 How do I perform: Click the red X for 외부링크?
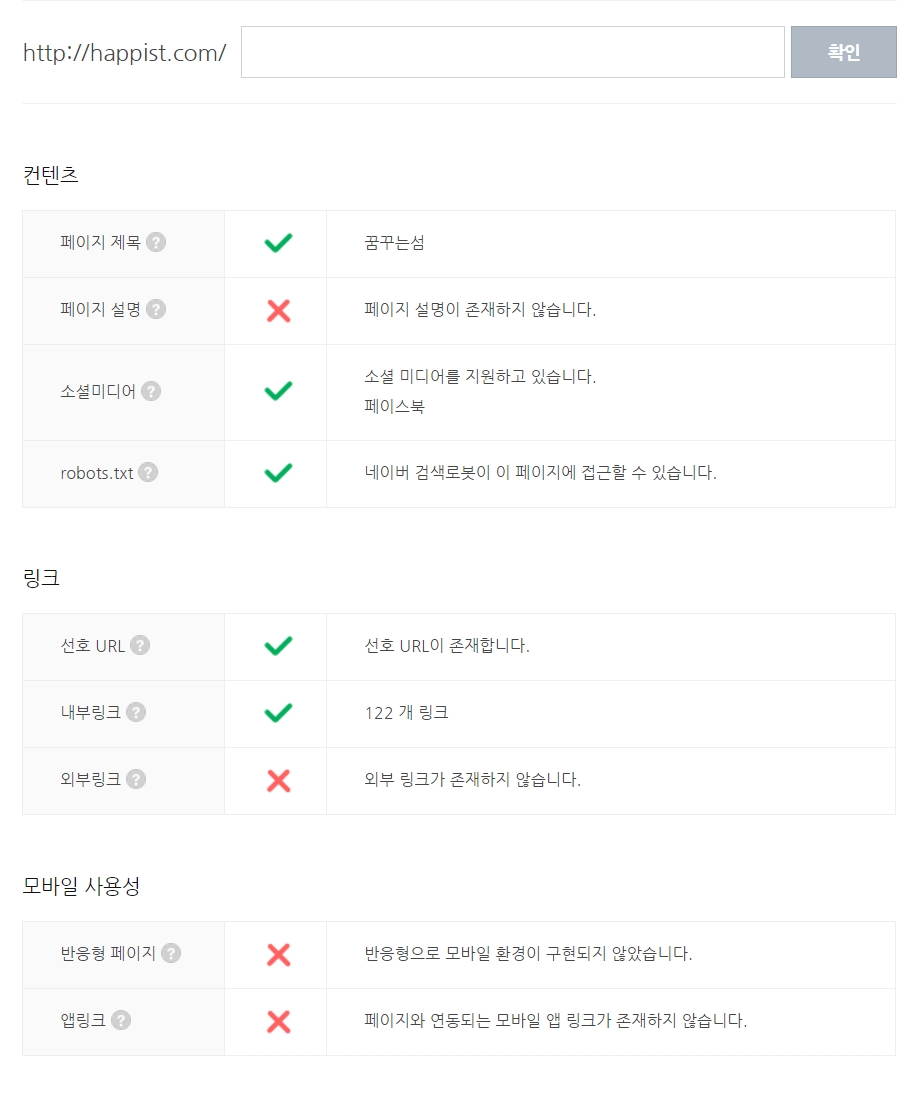point(278,780)
